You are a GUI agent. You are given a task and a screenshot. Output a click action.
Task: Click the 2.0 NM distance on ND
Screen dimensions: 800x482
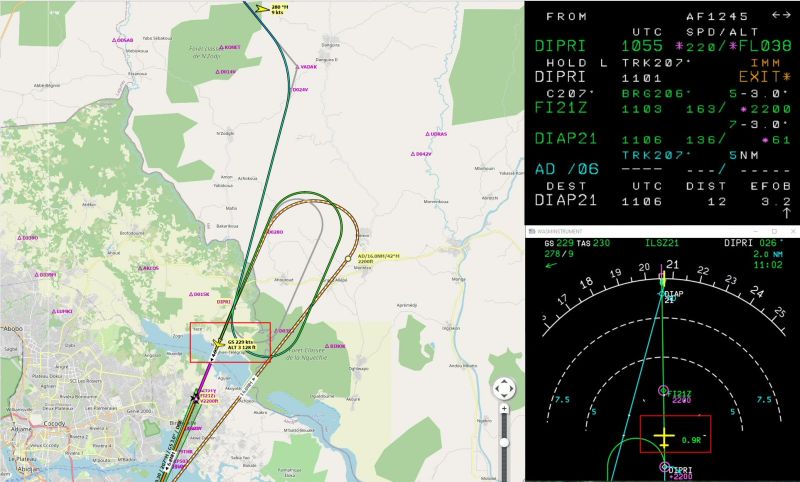point(768,254)
